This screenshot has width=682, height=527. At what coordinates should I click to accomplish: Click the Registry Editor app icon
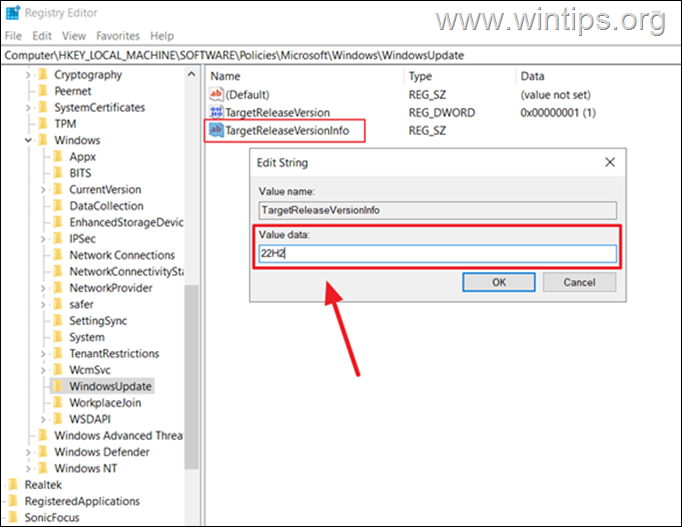pos(13,13)
